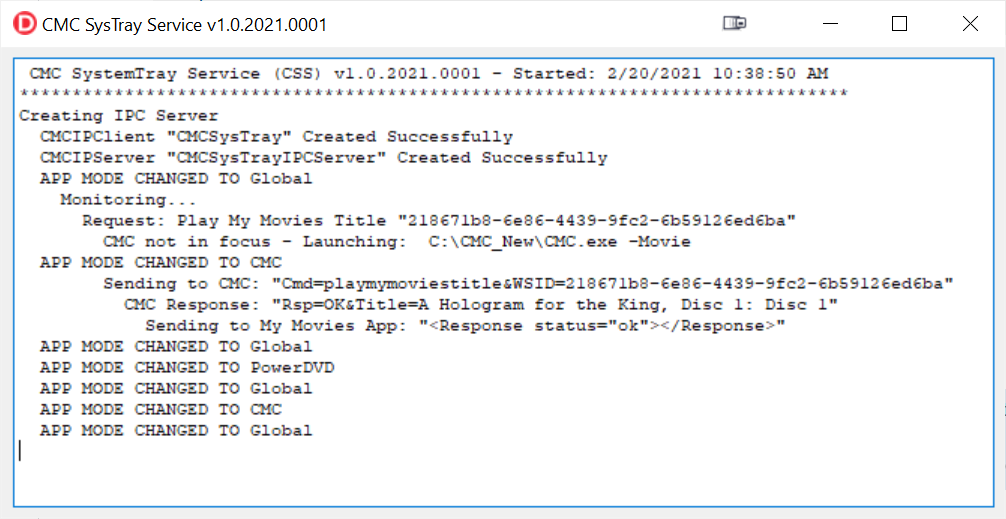Close the CMC SysTray Service window
Image resolution: width=1006 pixels, height=519 pixels.
pyautogui.click(x=970, y=24)
